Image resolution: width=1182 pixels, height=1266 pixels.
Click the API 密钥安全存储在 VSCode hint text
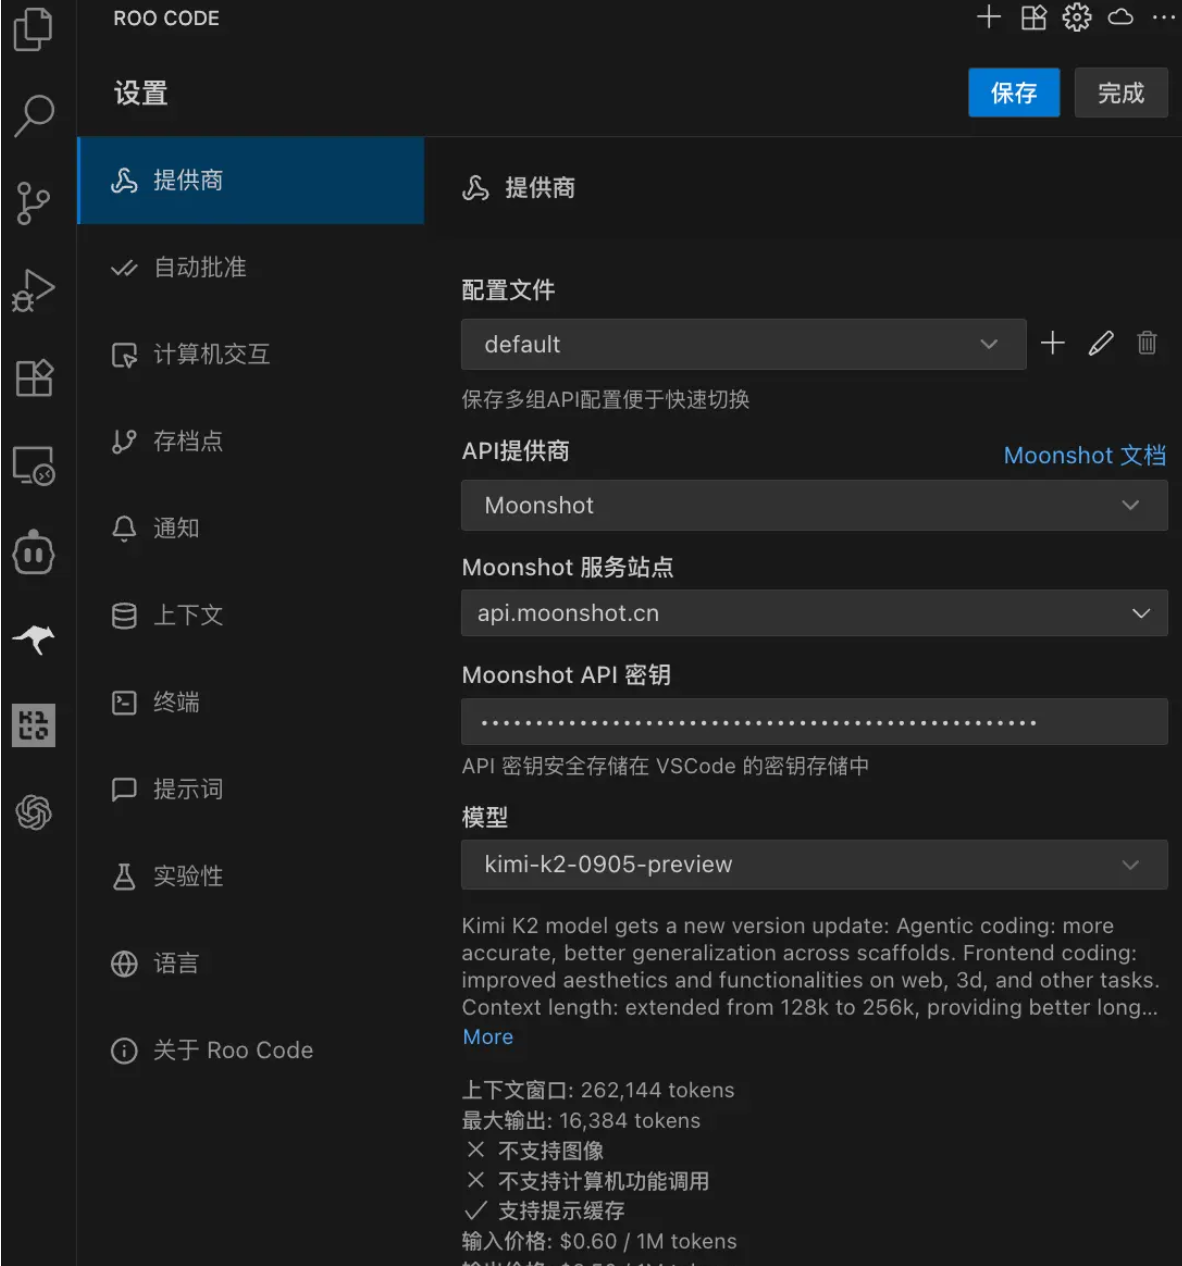[665, 766]
